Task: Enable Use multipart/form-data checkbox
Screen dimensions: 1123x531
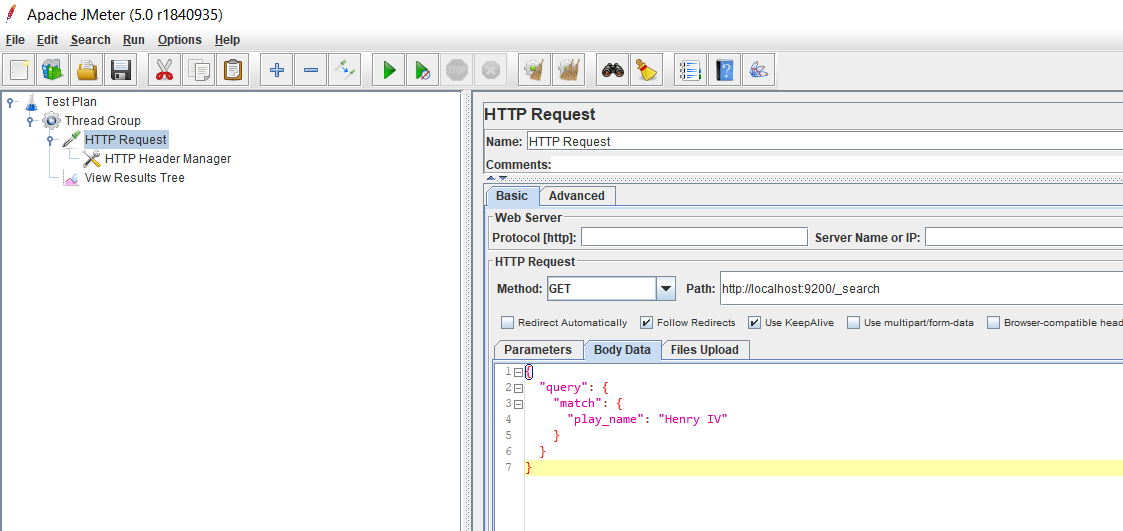Action: click(x=853, y=322)
